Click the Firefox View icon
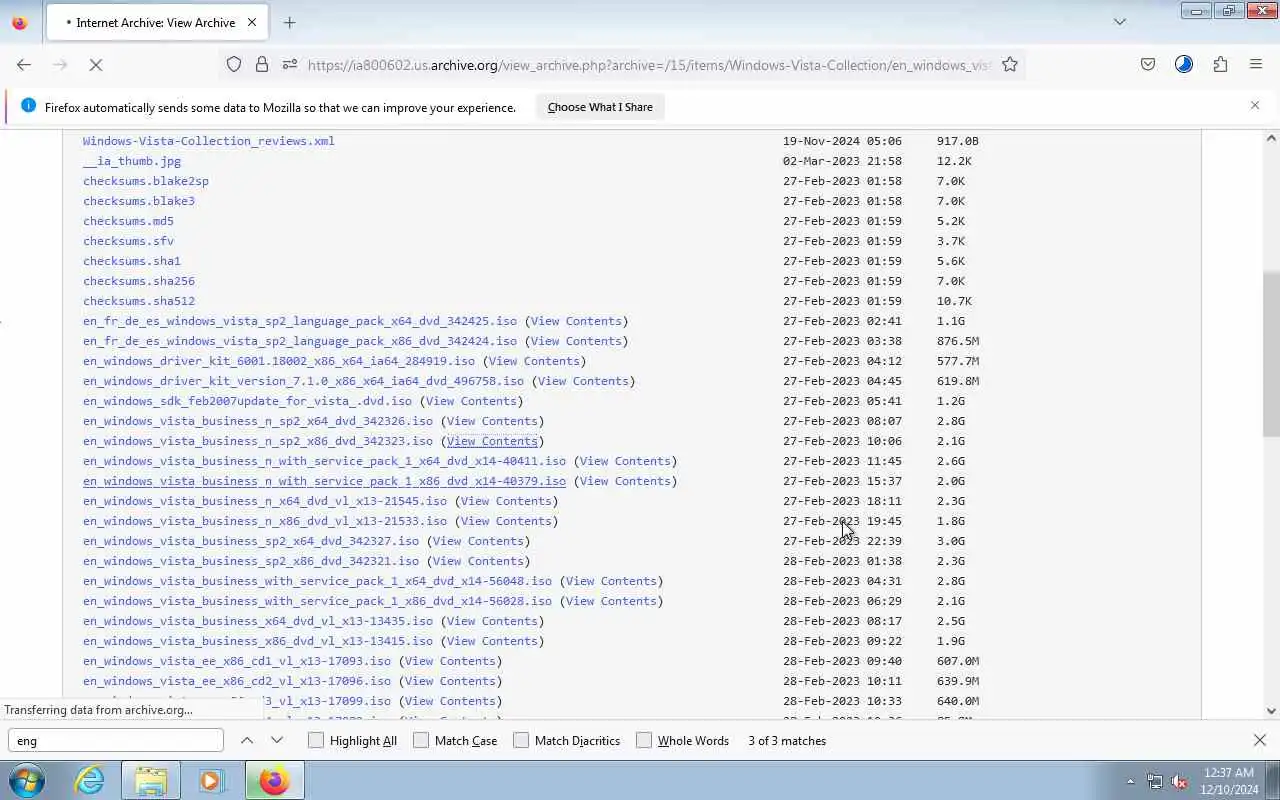The image size is (1280, 800). (x=19, y=22)
